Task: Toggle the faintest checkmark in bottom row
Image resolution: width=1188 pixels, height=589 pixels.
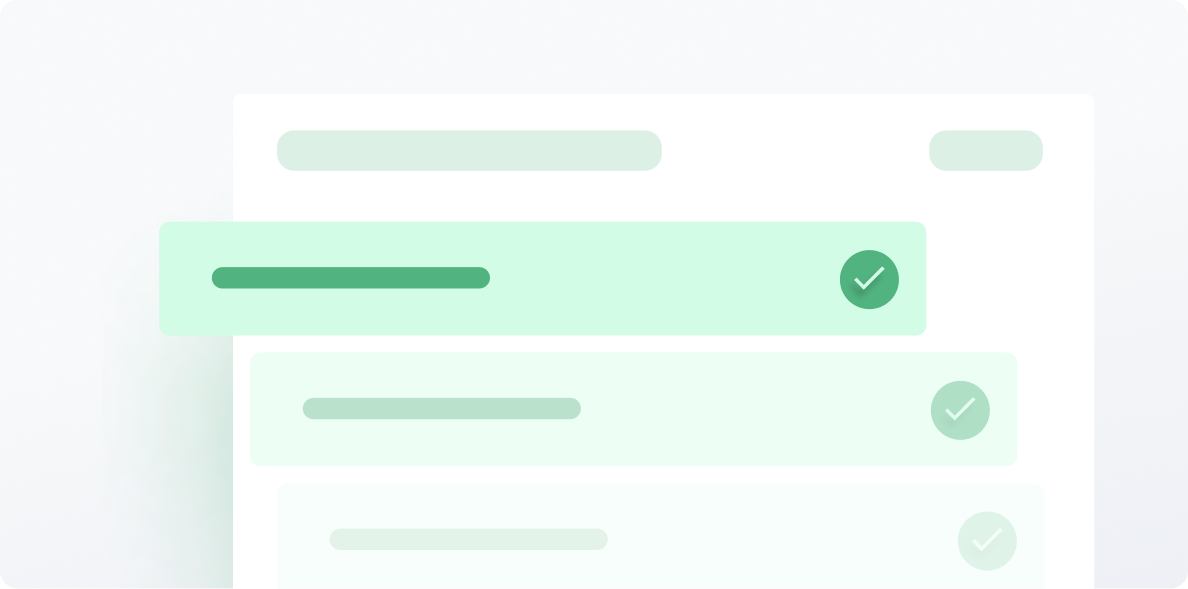Action: (x=987, y=541)
